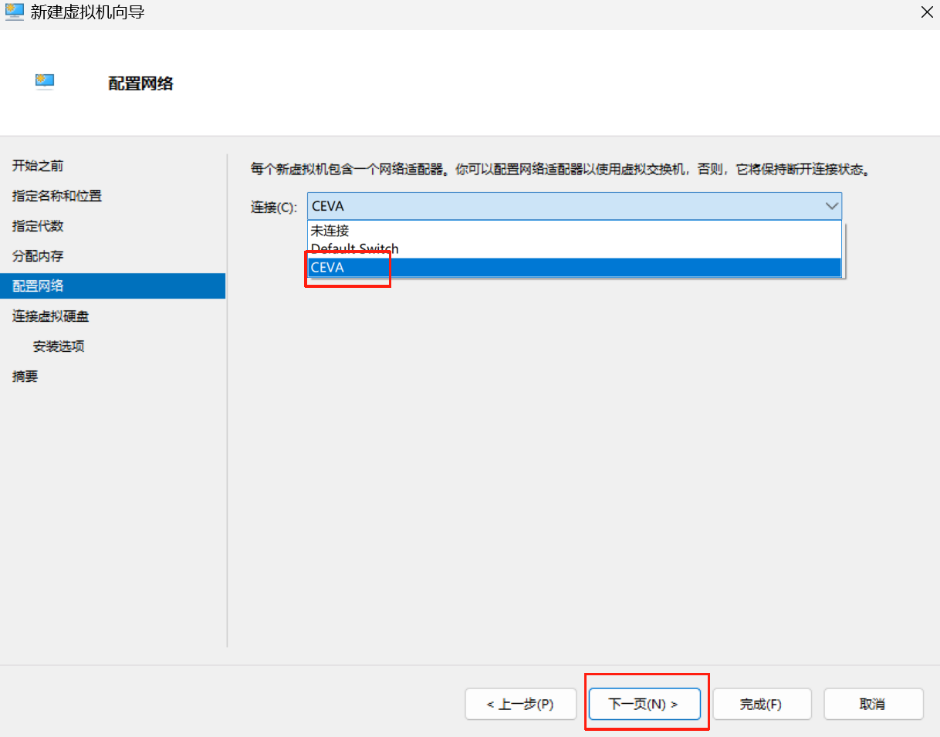This screenshot has height=737, width=940.
Task: Click the 完成(F) finish button
Action: pos(761,704)
